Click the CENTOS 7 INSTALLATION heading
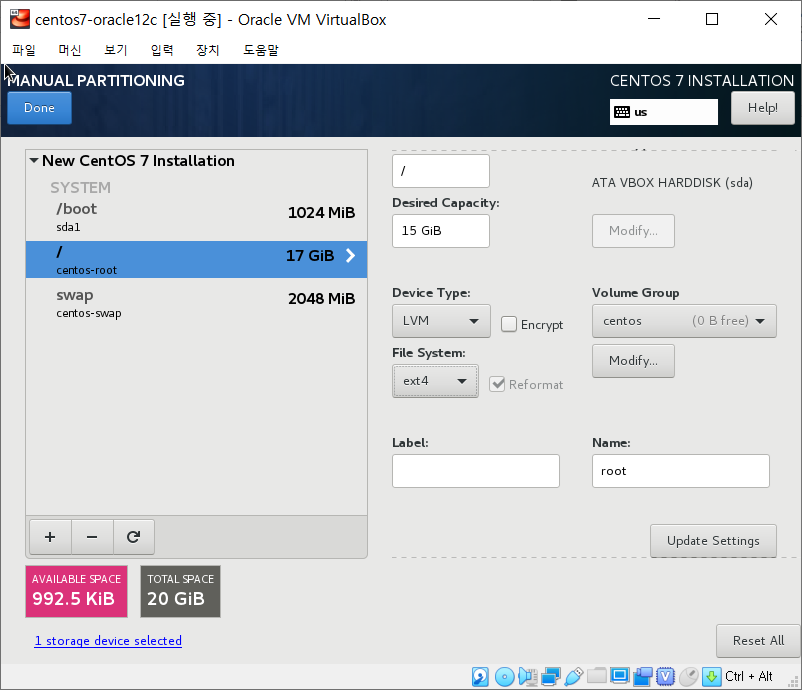This screenshot has width=802, height=690. pyautogui.click(x=702, y=80)
